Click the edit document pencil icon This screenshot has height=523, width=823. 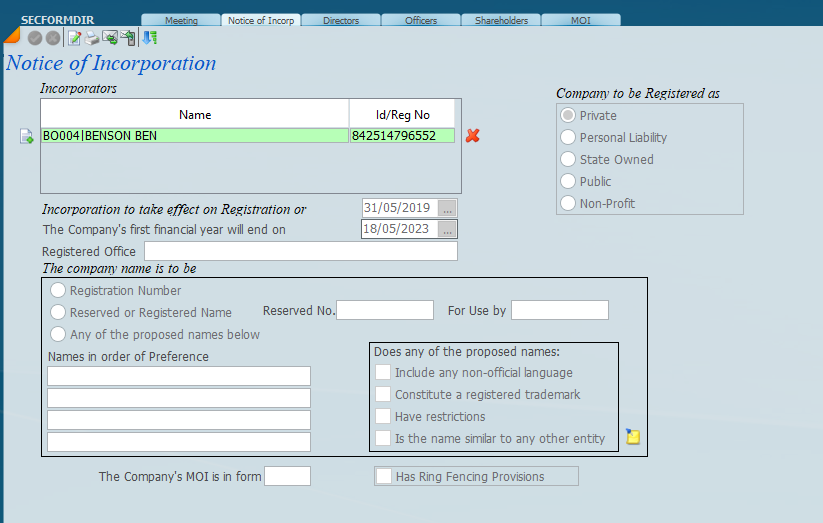point(74,38)
